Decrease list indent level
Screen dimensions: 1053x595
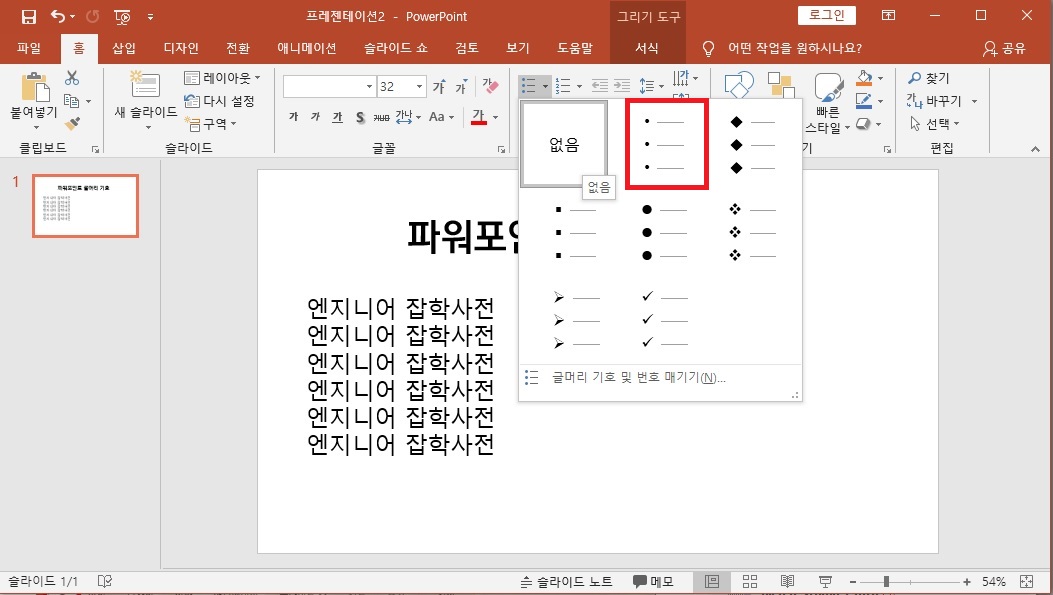[x=600, y=85]
